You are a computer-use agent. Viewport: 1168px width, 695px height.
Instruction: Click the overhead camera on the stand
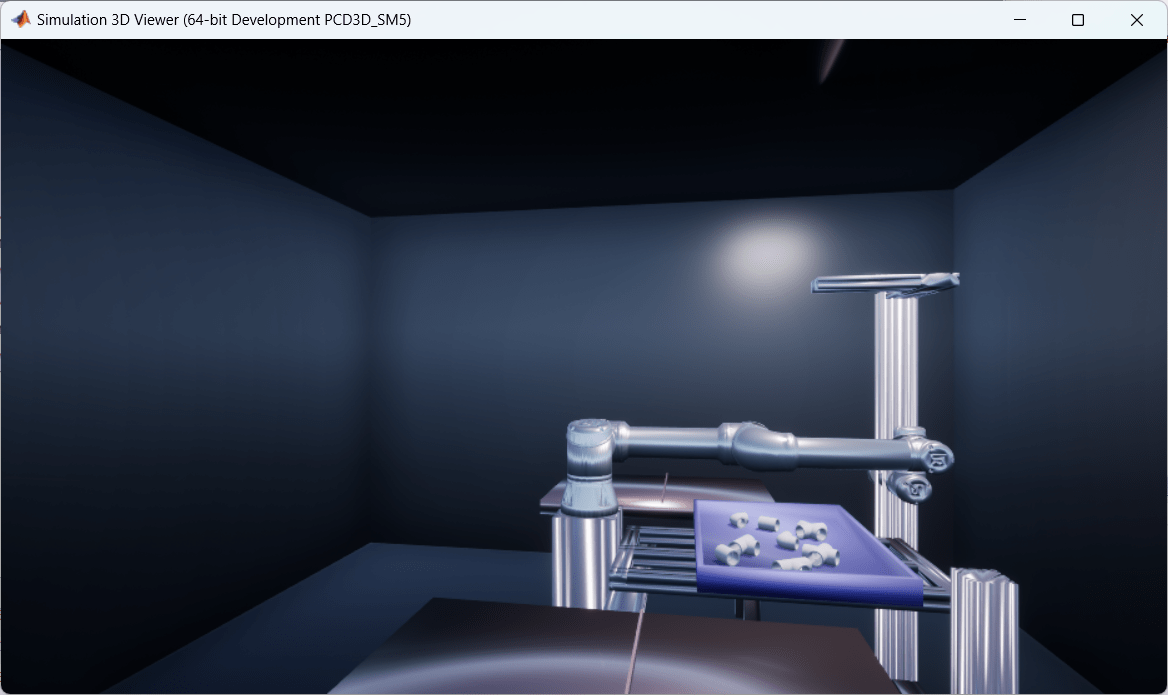tap(885, 283)
